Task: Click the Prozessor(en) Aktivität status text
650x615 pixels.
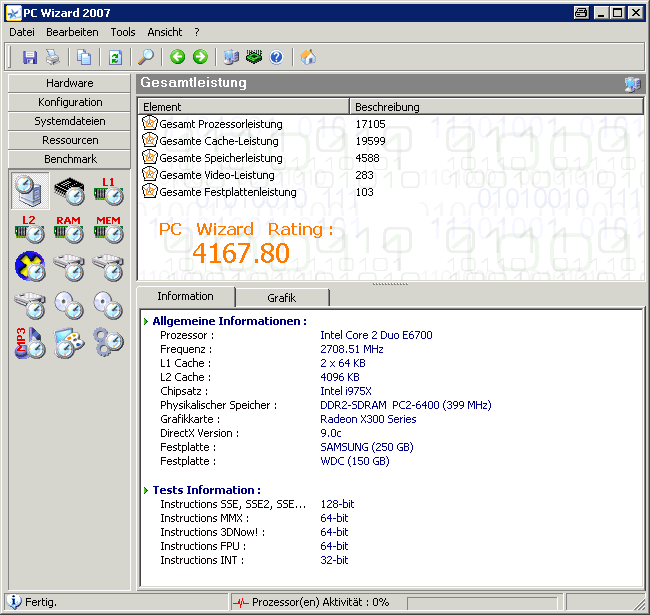Action: coord(320,602)
